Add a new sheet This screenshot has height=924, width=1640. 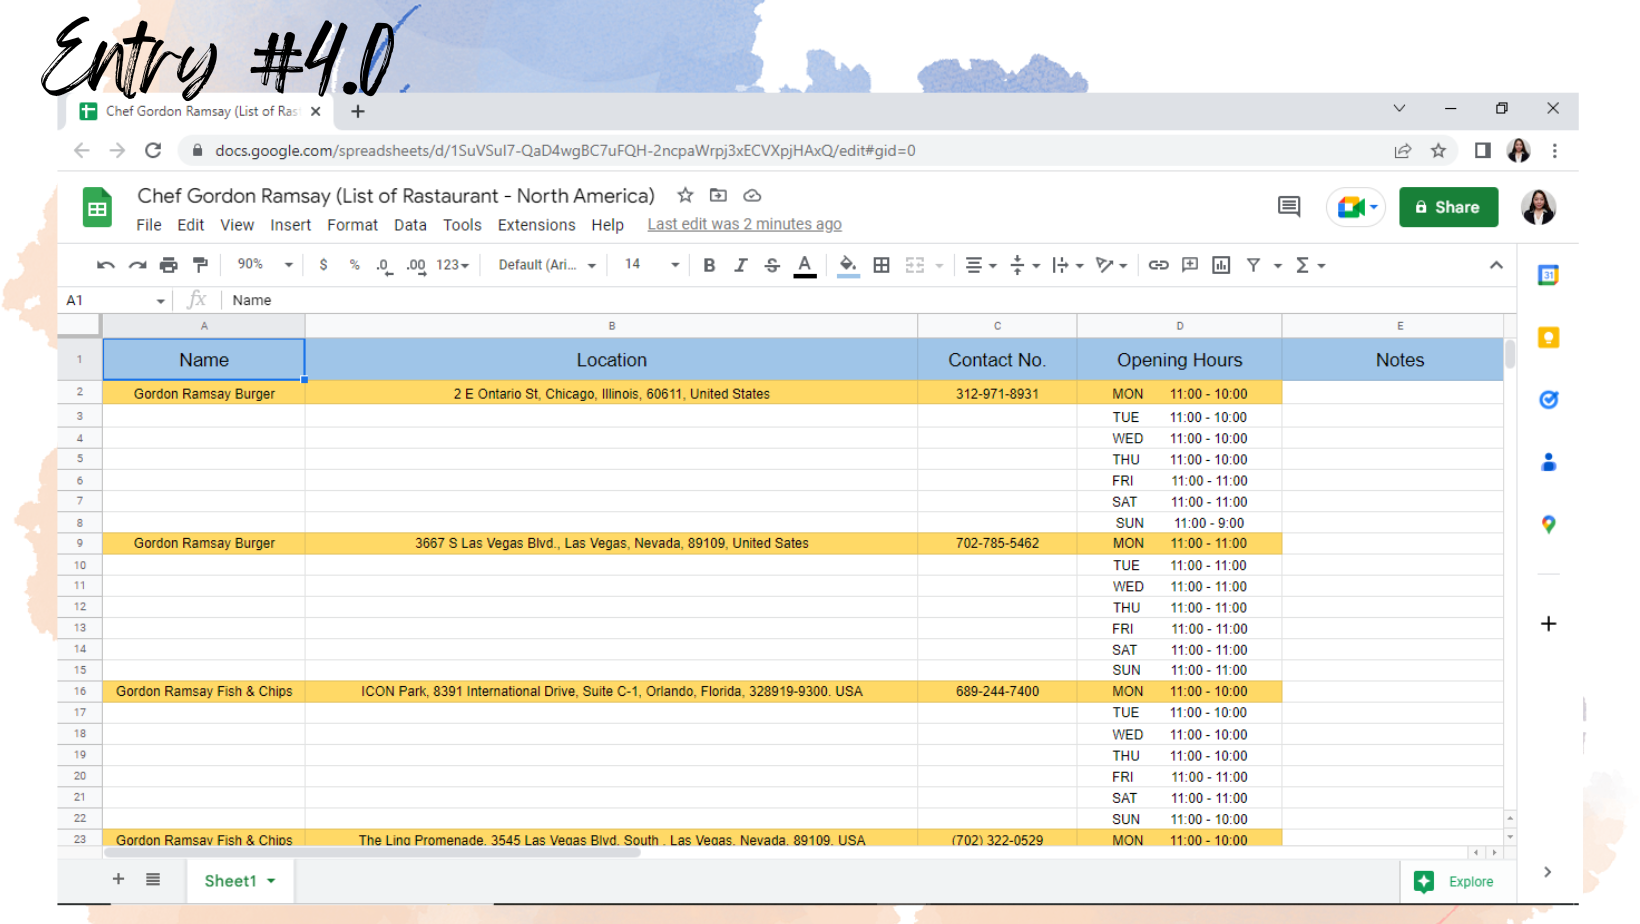click(x=118, y=879)
